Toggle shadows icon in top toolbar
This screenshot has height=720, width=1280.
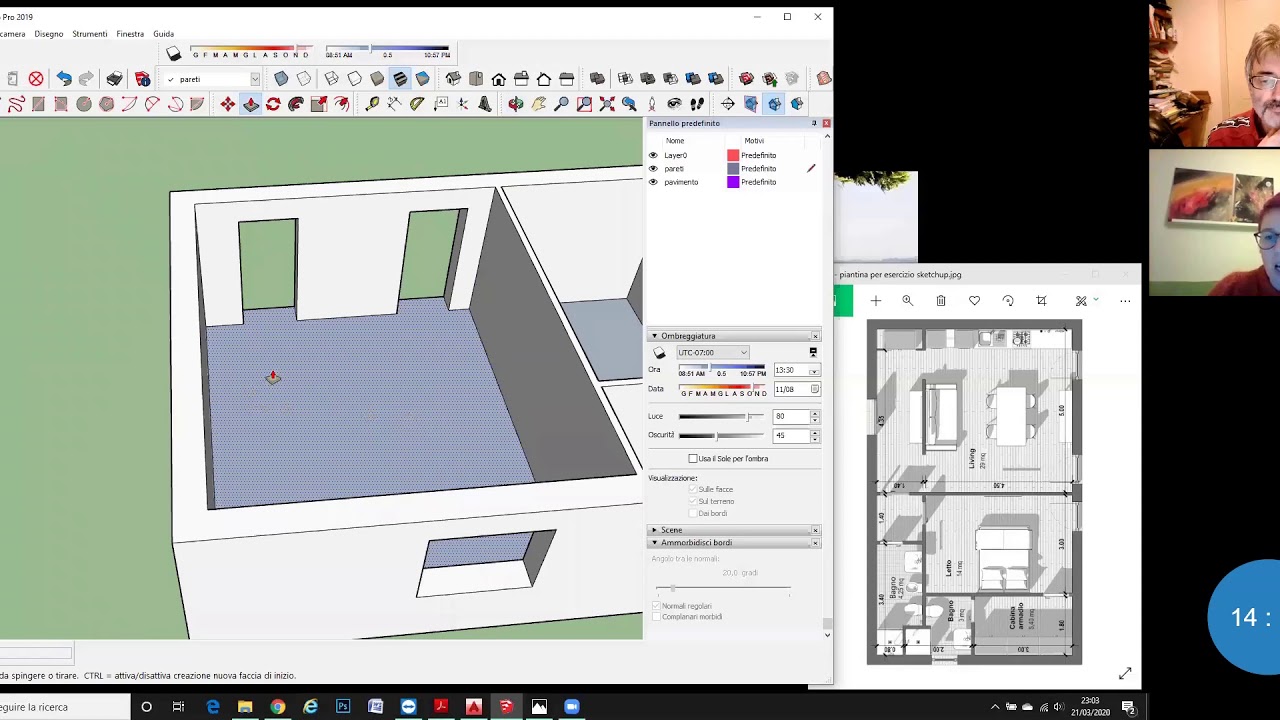pos(174,53)
